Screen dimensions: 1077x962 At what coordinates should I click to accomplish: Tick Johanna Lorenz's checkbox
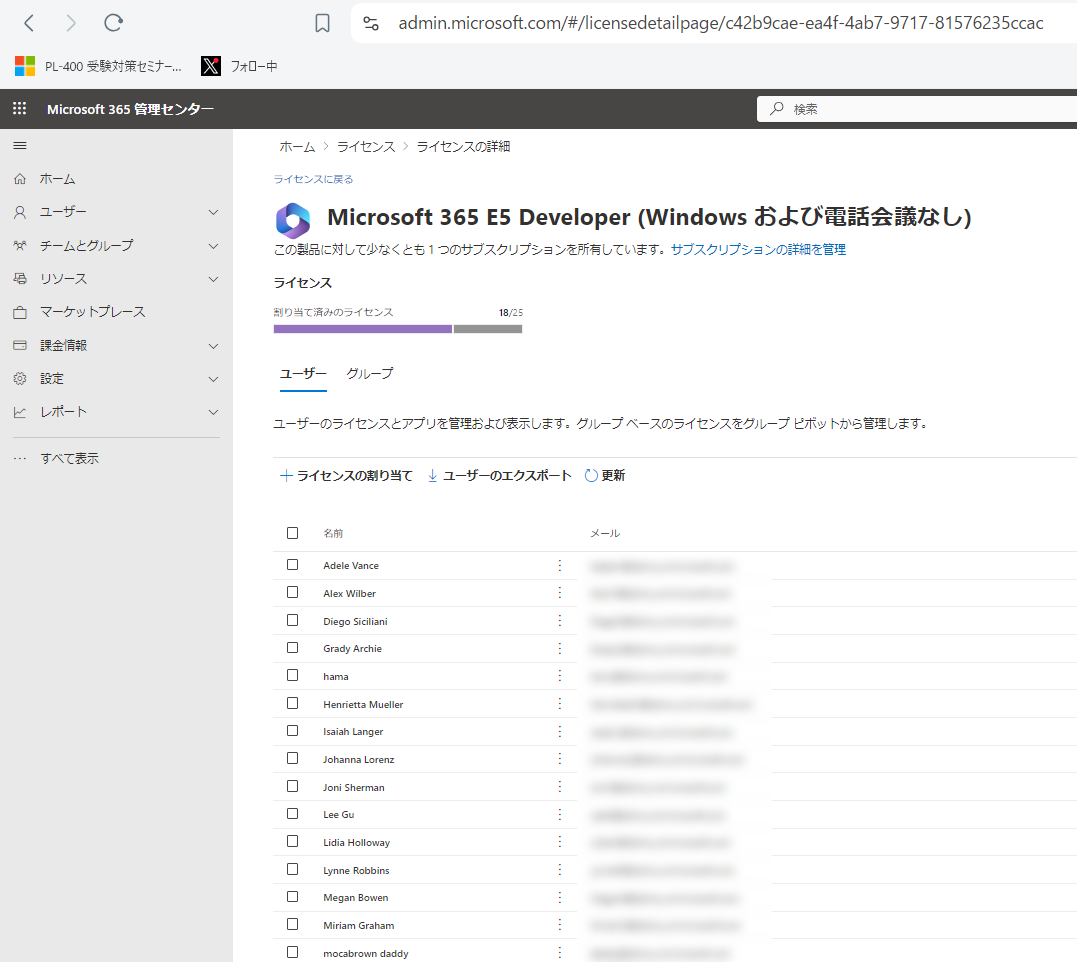293,758
